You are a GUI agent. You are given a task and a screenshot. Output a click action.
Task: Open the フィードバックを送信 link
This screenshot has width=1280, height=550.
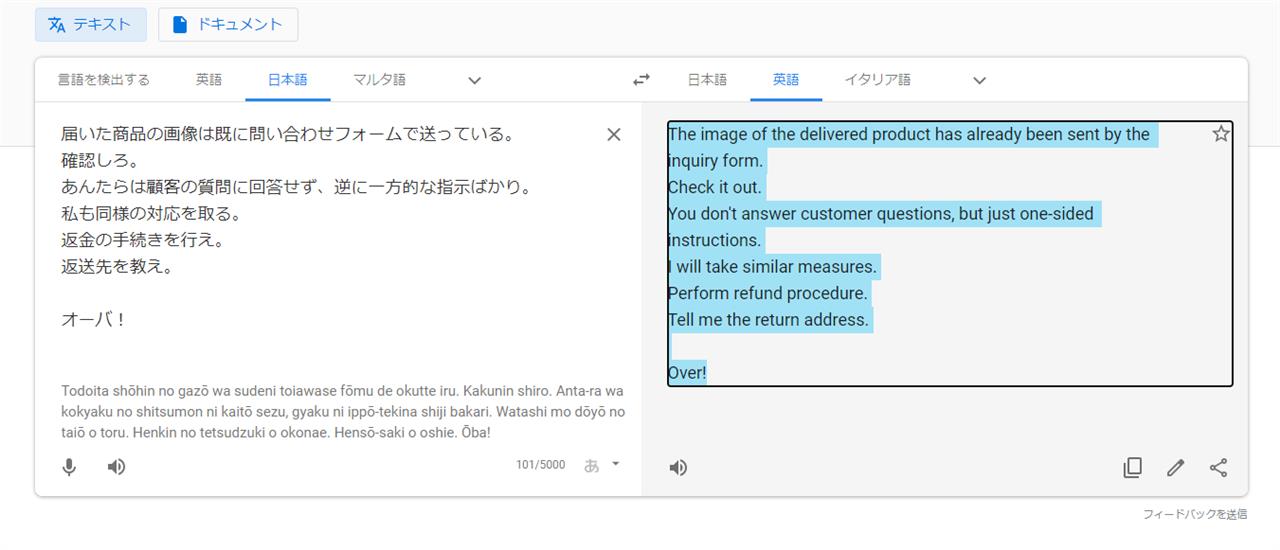(x=1195, y=514)
